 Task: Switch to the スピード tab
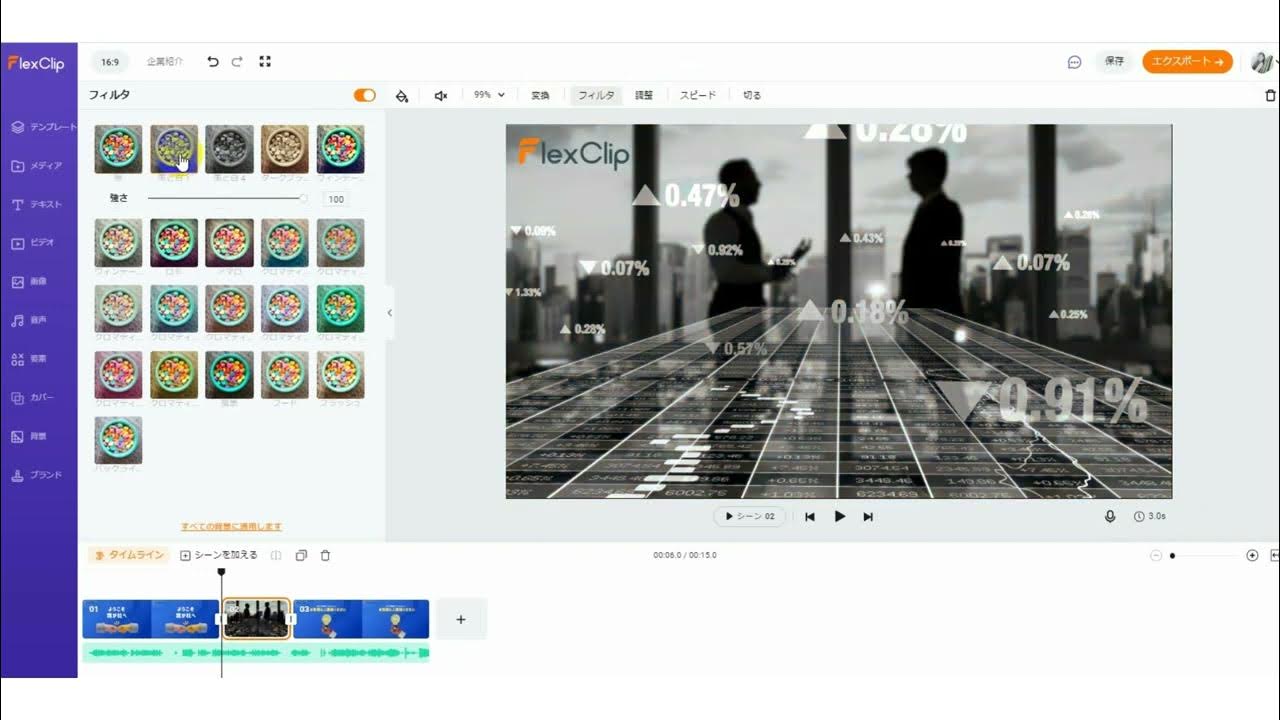click(x=698, y=96)
